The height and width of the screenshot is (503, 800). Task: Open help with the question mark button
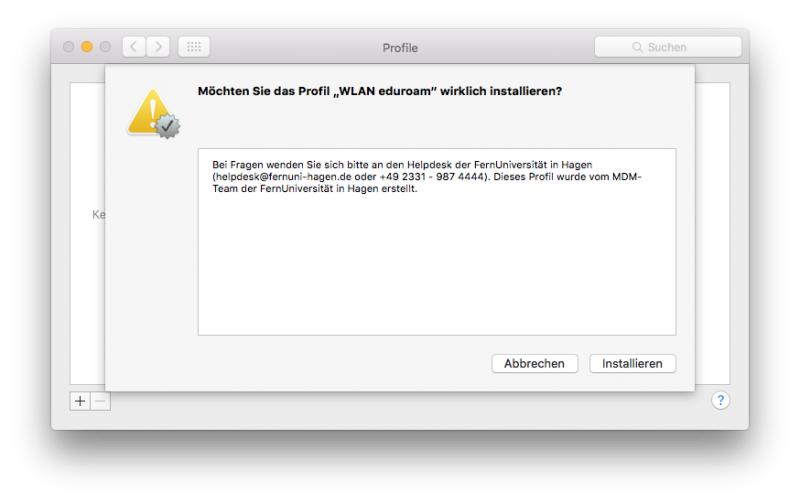click(720, 400)
